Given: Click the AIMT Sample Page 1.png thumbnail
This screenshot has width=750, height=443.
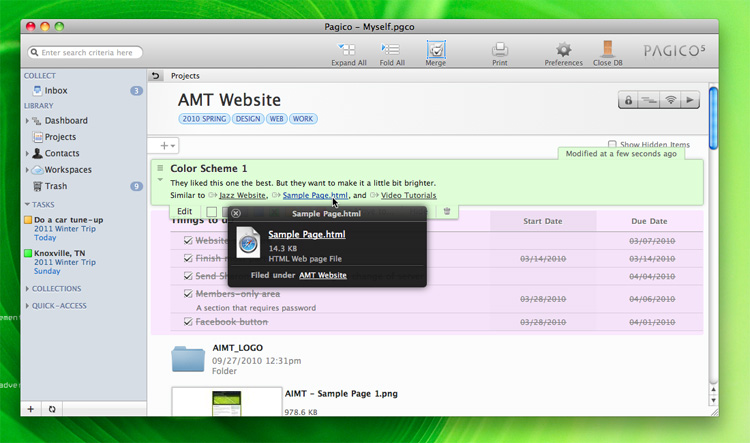Looking at the screenshot, I should pyautogui.click(x=227, y=402).
